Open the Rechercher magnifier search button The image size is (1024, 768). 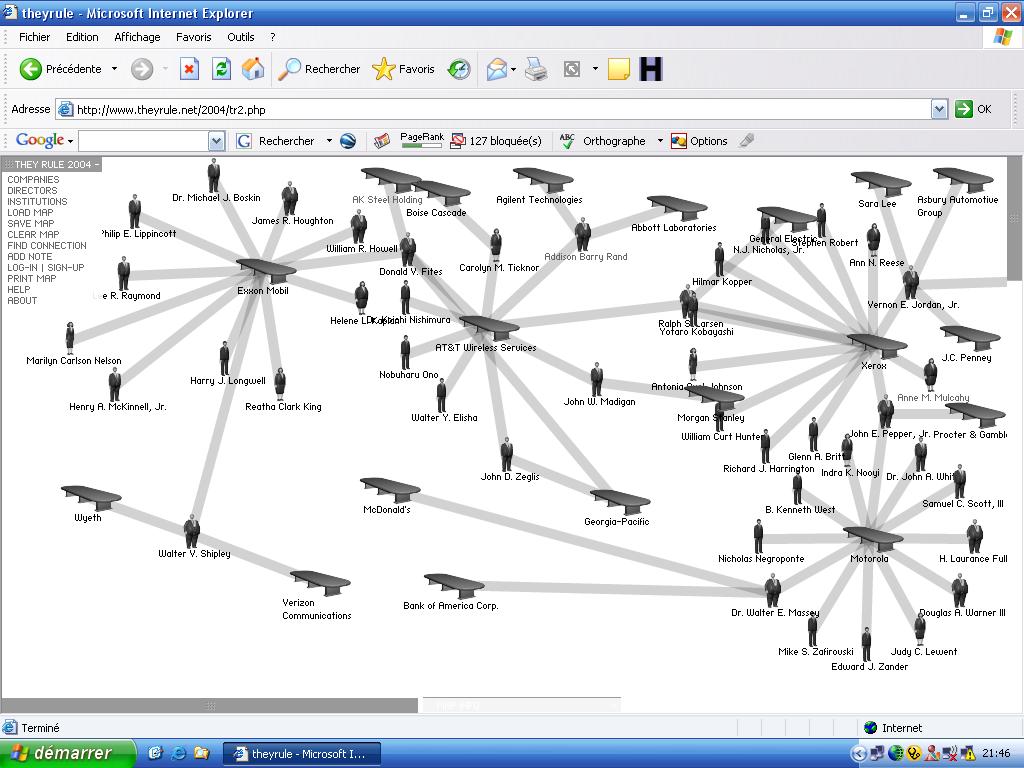319,69
